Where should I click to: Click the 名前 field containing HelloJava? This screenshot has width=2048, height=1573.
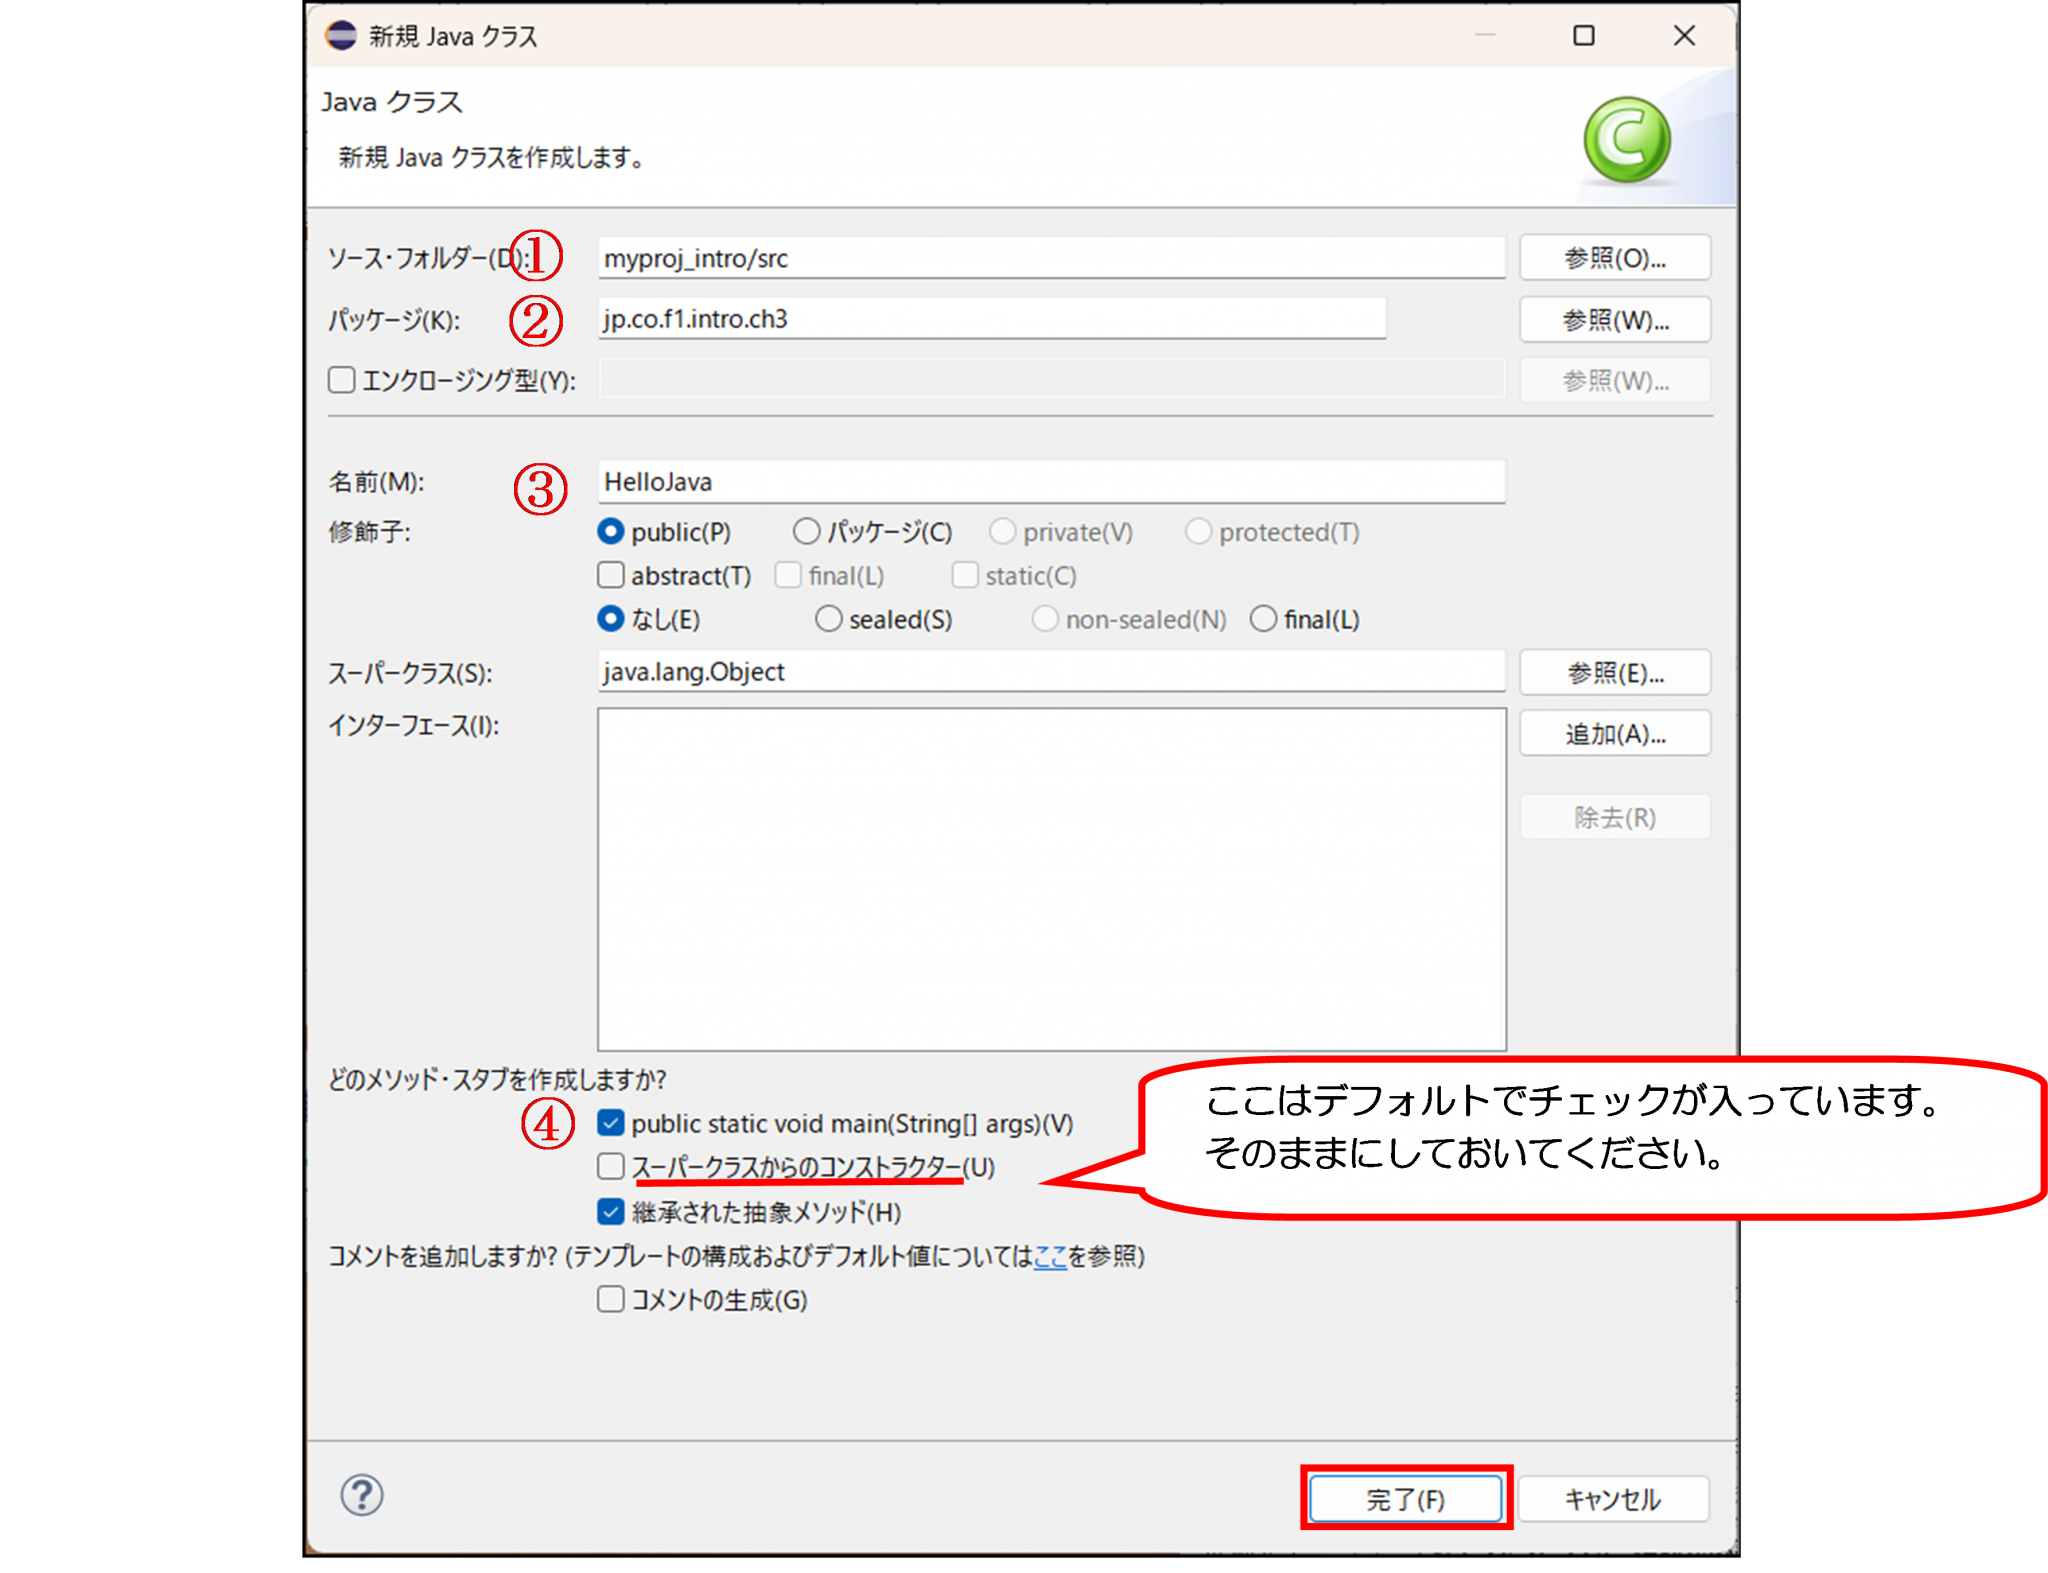[1050, 482]
